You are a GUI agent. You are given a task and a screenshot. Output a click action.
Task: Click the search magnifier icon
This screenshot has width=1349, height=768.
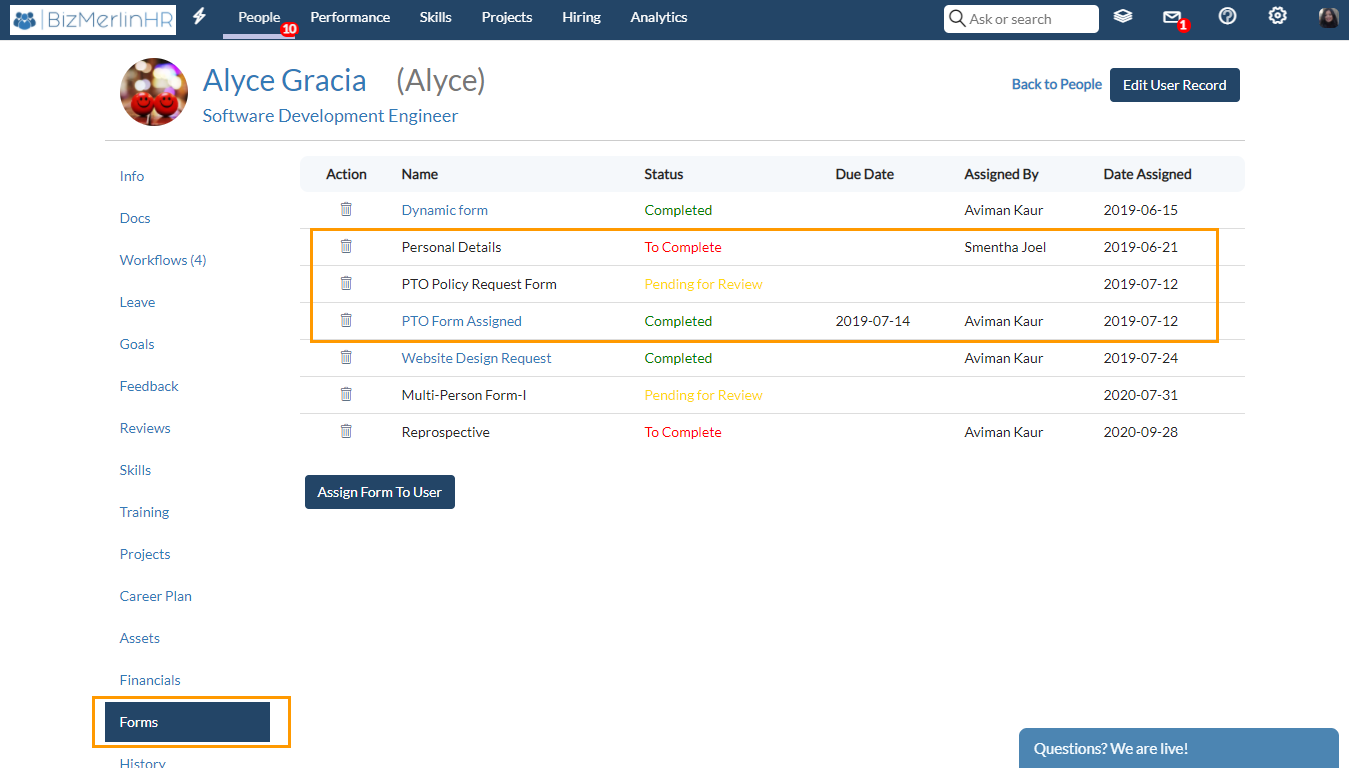pyautogui.click(x=957, y=19)
